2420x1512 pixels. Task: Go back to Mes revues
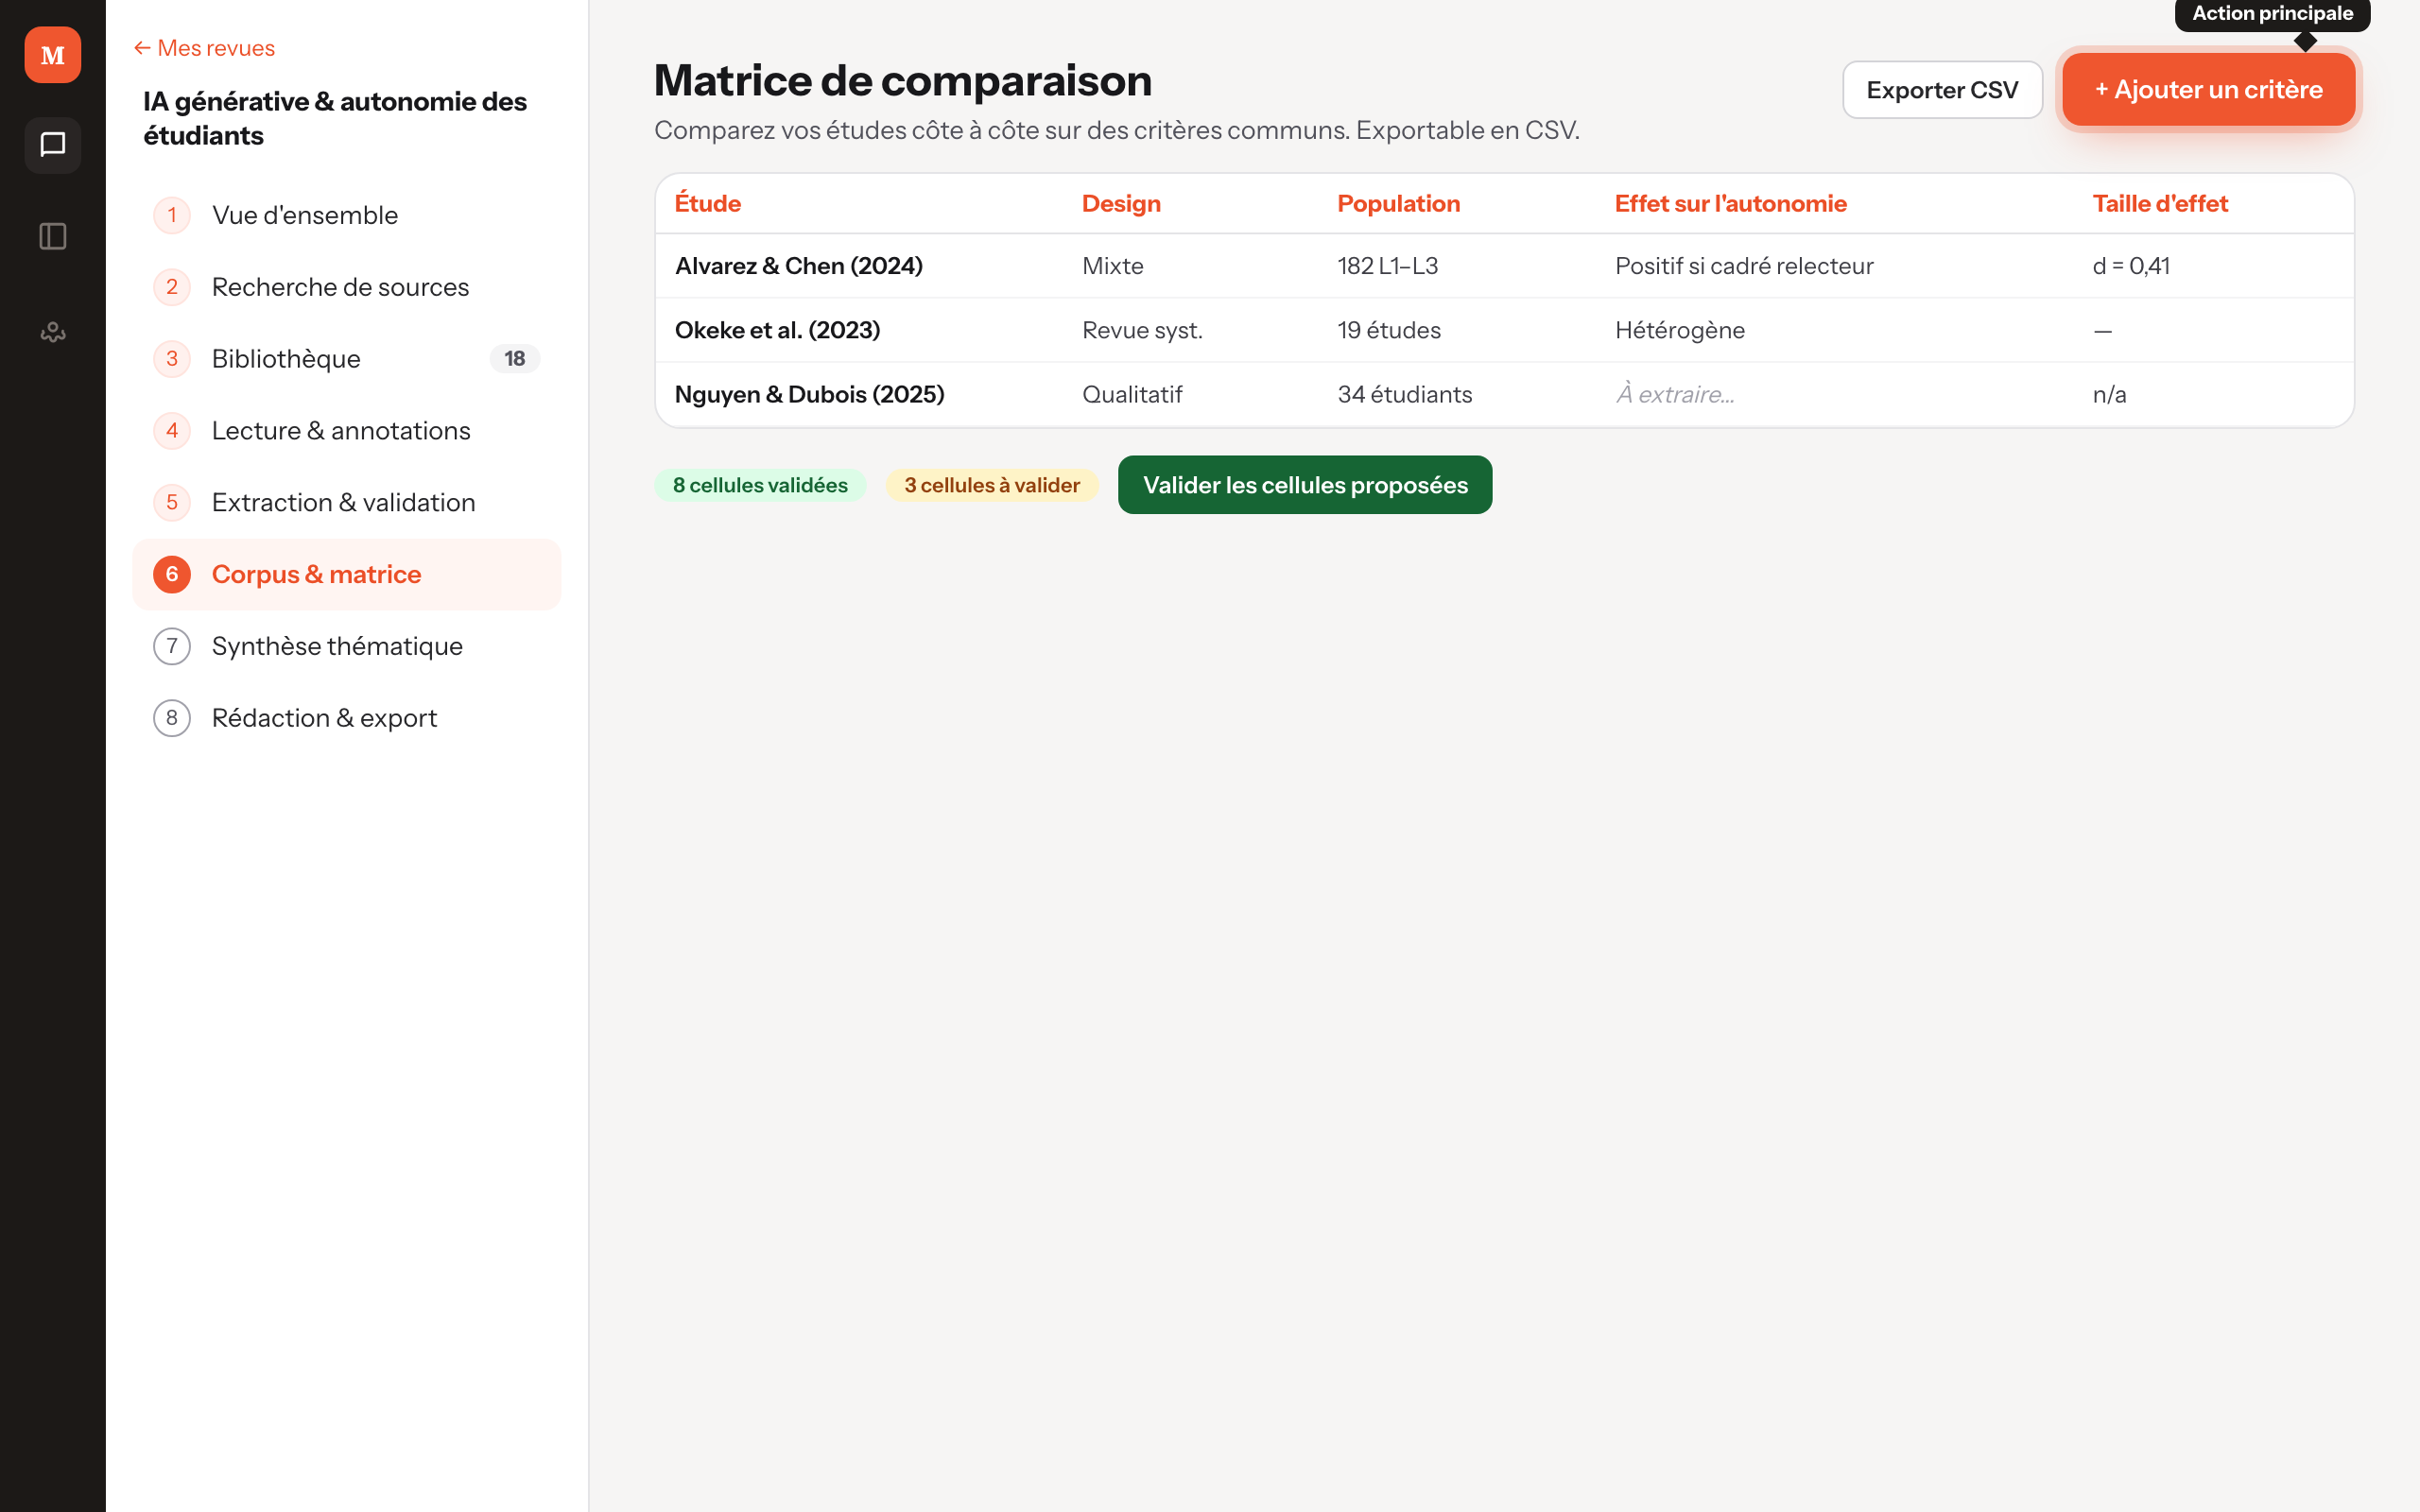click(204, 48)
